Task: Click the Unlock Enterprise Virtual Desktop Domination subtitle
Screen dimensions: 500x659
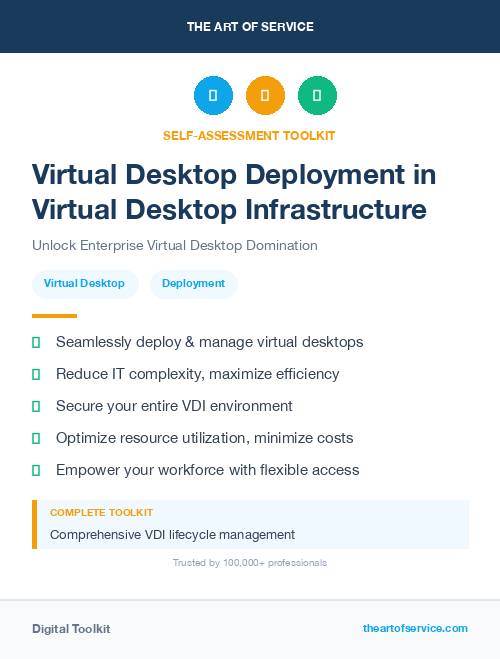Action: click(x=175, y=245)
